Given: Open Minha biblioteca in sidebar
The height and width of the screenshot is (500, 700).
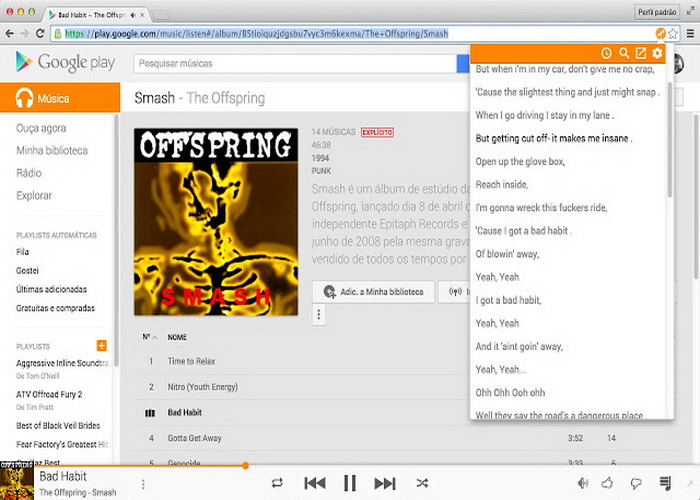Looking at the screenshot, I should [x=52, y=151].
